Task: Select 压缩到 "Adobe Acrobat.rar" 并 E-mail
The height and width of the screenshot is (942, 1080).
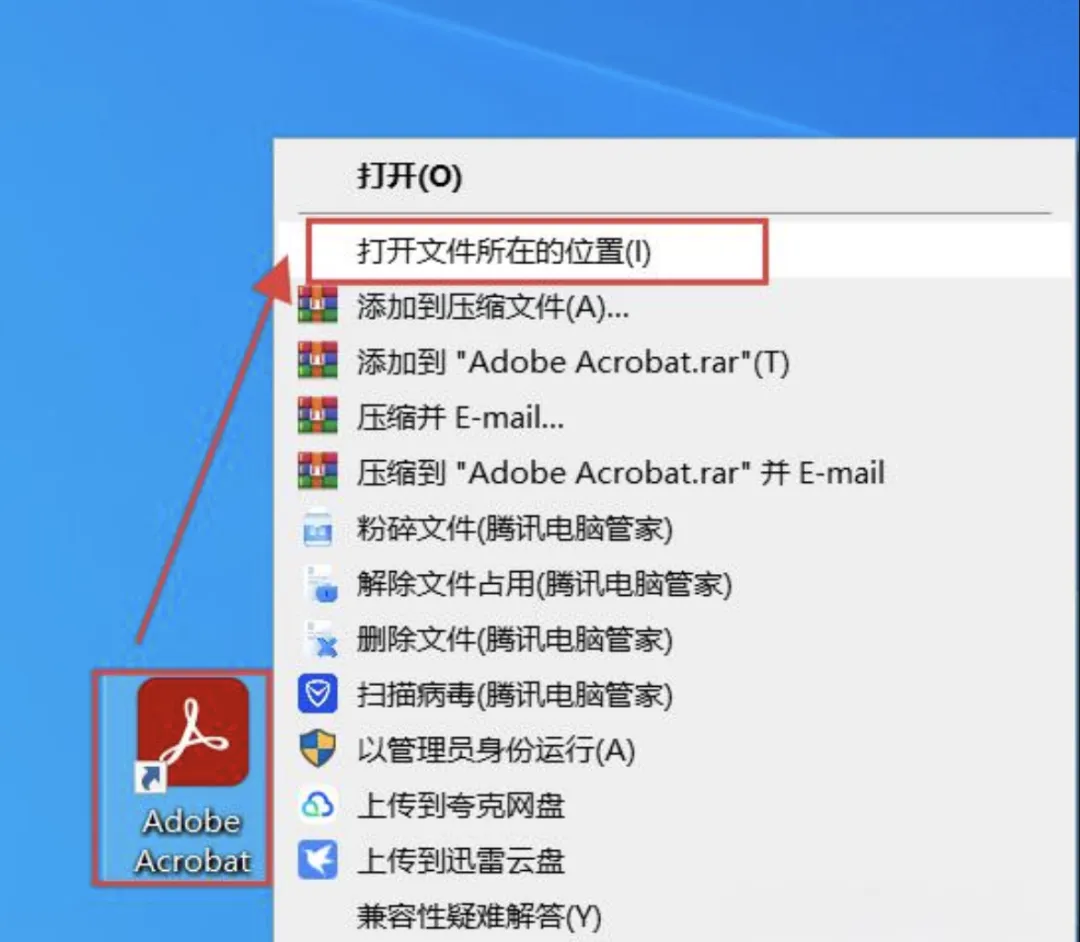Action: pyautogui.click(x=621, y=472)
